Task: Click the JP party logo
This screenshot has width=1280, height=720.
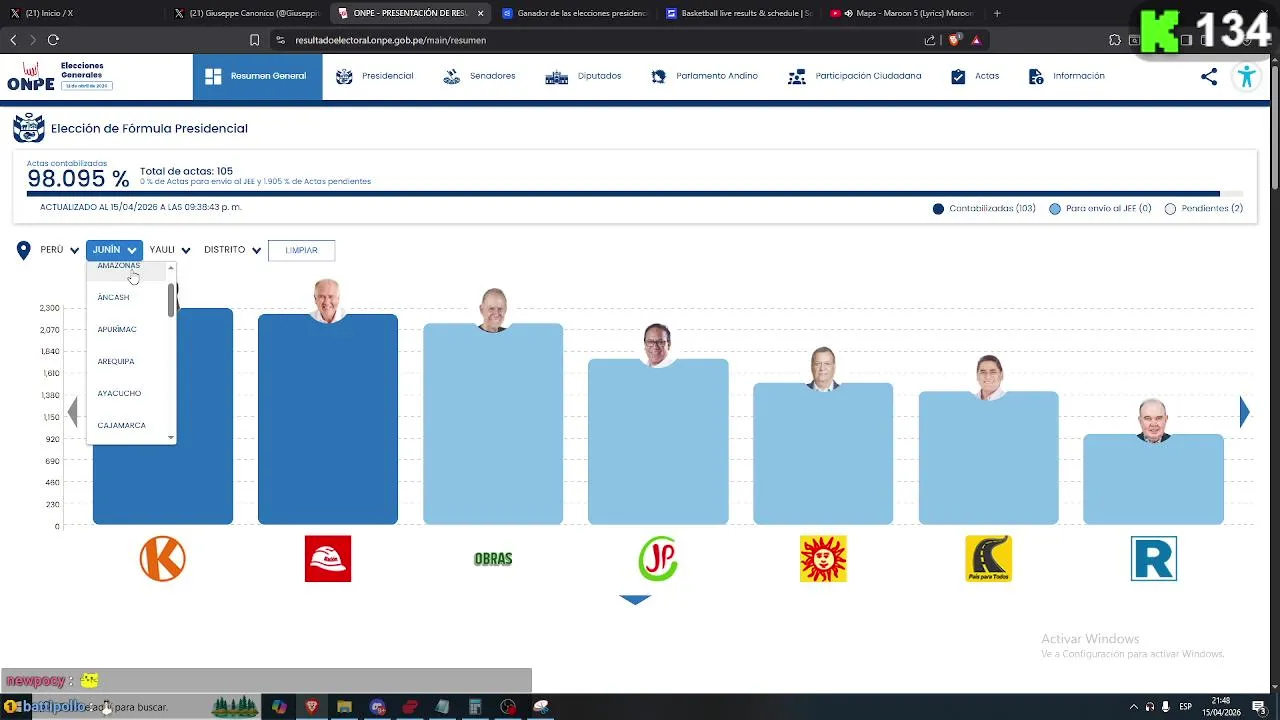Action: pyautogui.click(x=658, y=558)
